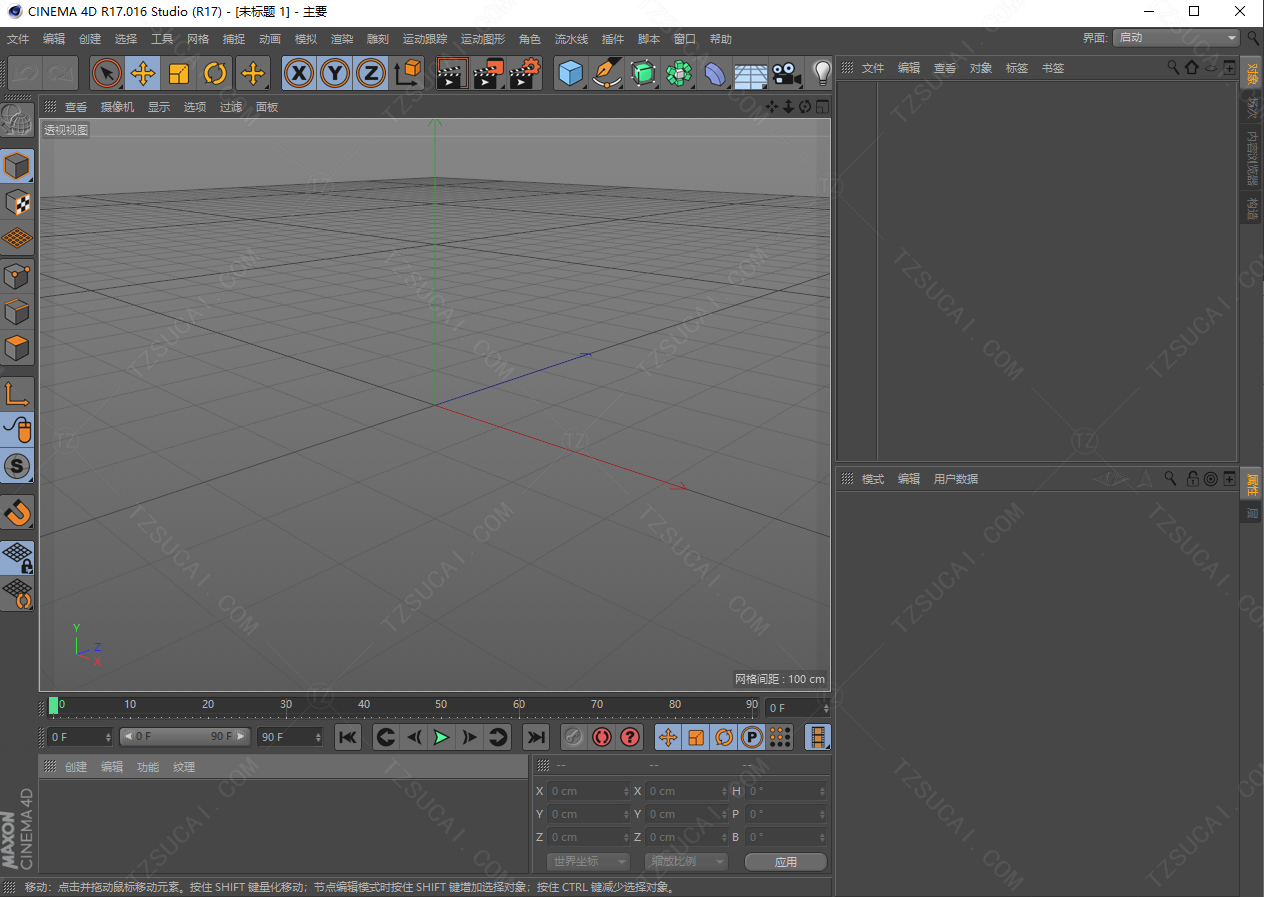Add a Camera object
Image resolution: width=1264 pixels, height=897 pixels.
pos(786,73)
